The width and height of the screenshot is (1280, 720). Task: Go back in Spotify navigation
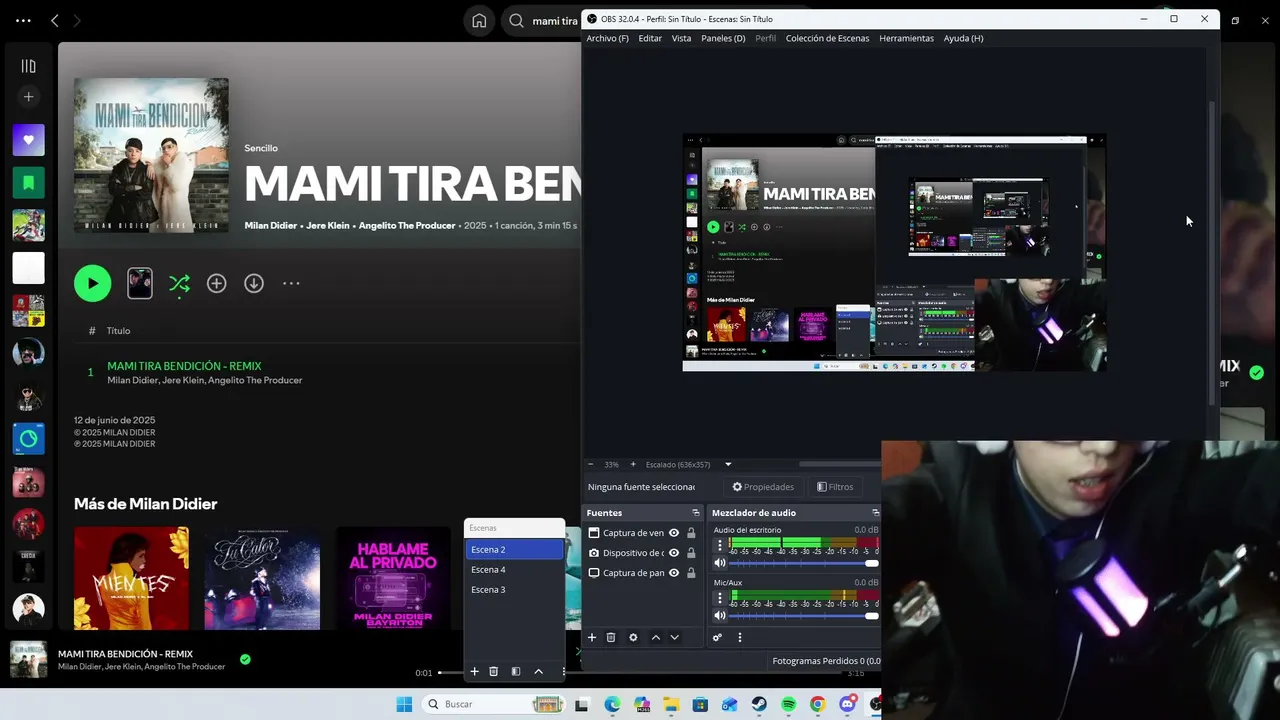point(55,20)
